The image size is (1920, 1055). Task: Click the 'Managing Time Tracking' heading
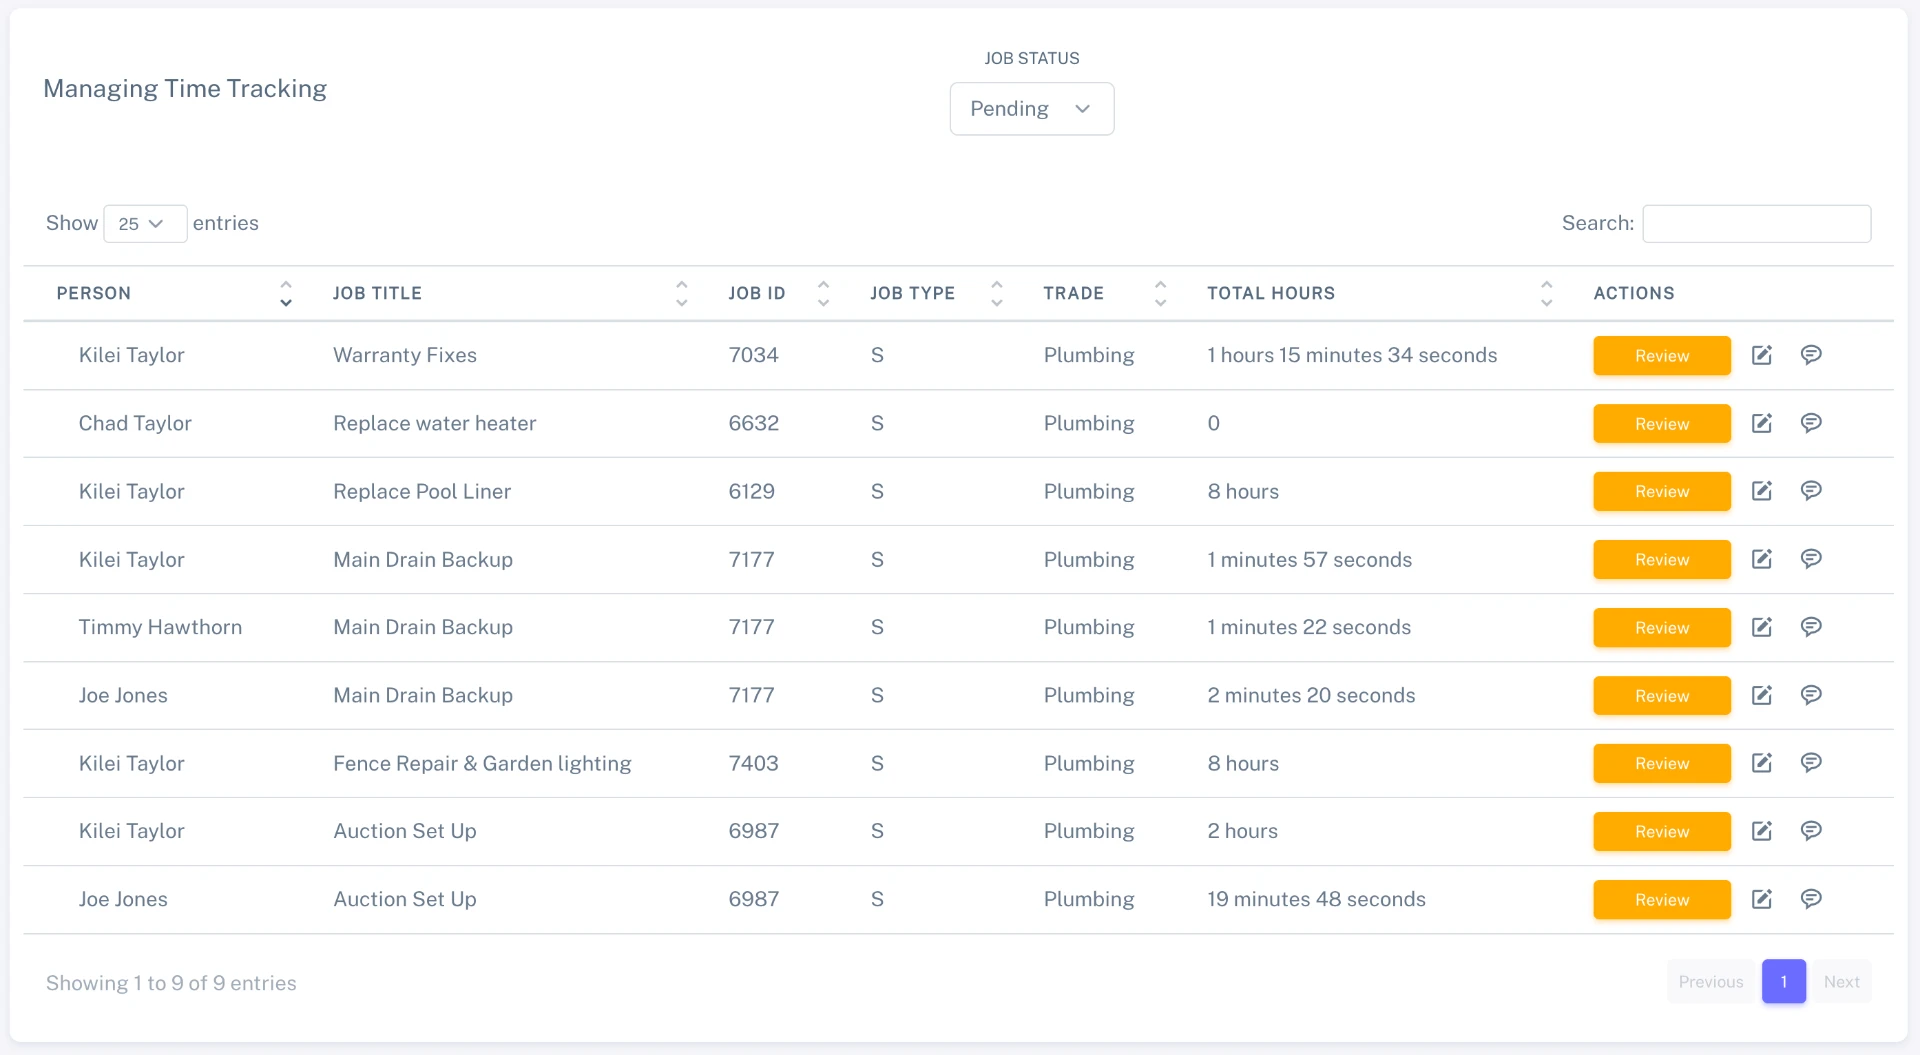tap(185, 89)
